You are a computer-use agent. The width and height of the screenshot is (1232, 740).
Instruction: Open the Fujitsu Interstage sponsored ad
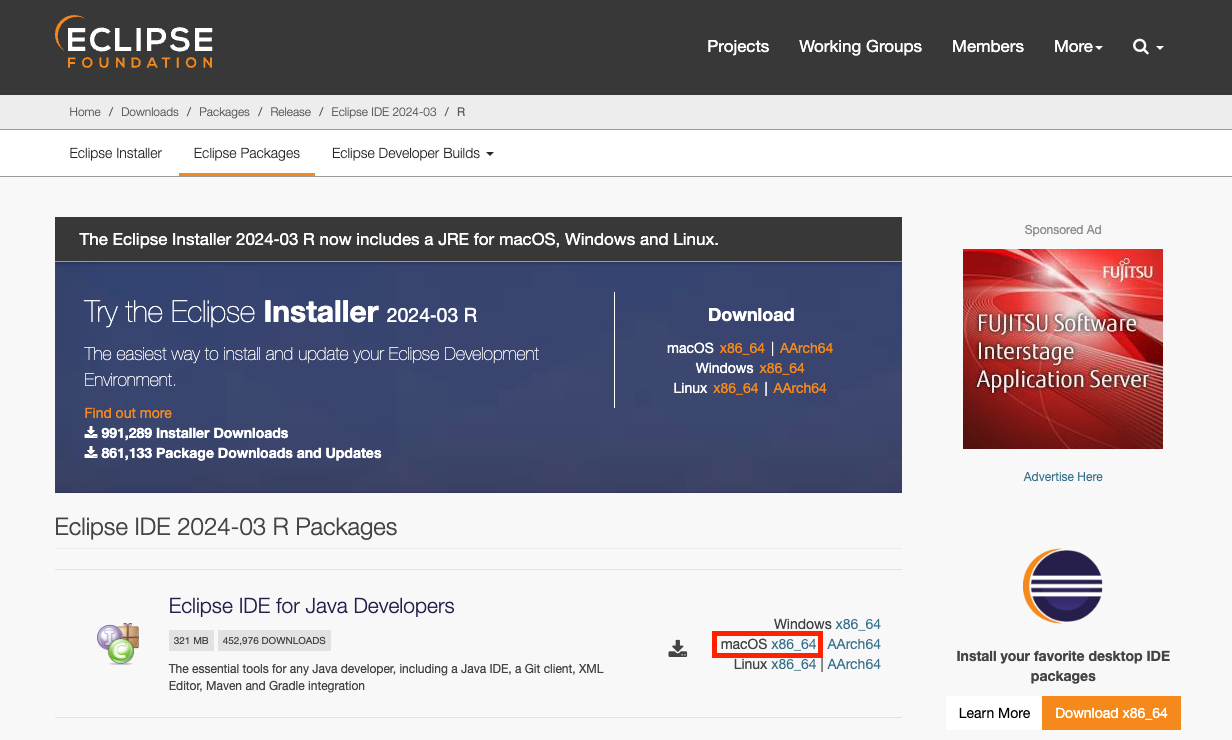1062,349
